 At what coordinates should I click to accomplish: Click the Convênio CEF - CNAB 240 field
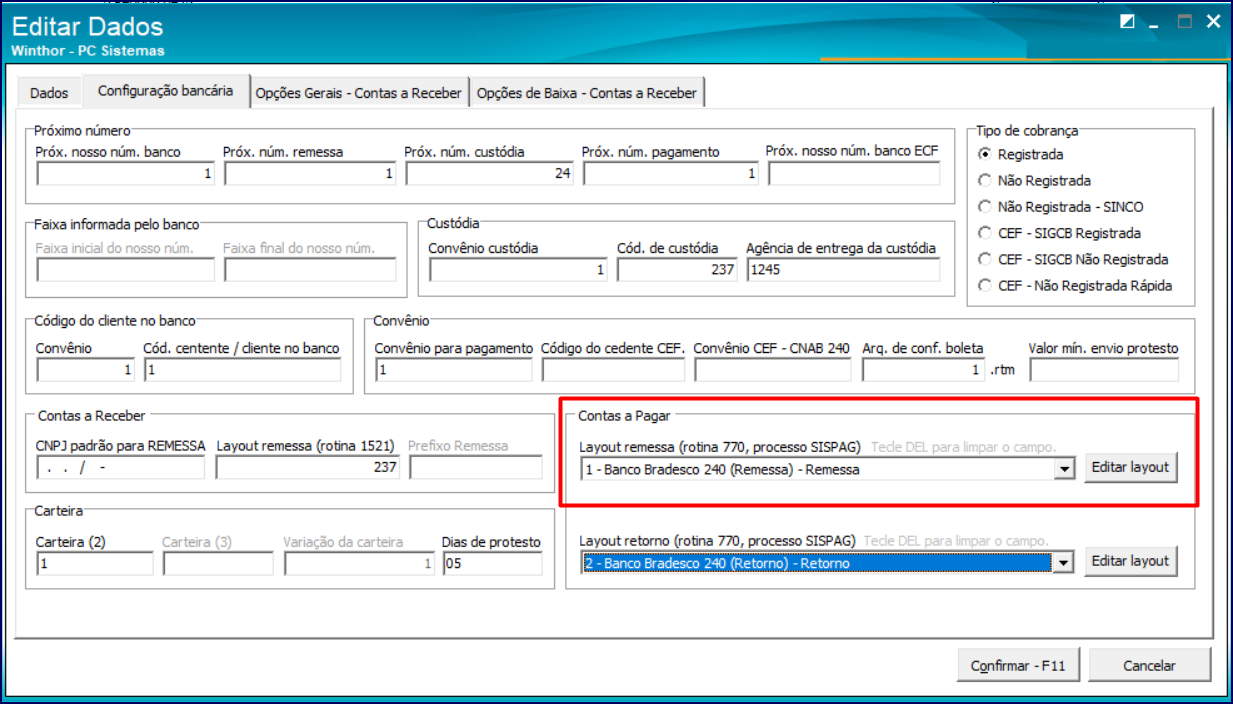[773, 370]
